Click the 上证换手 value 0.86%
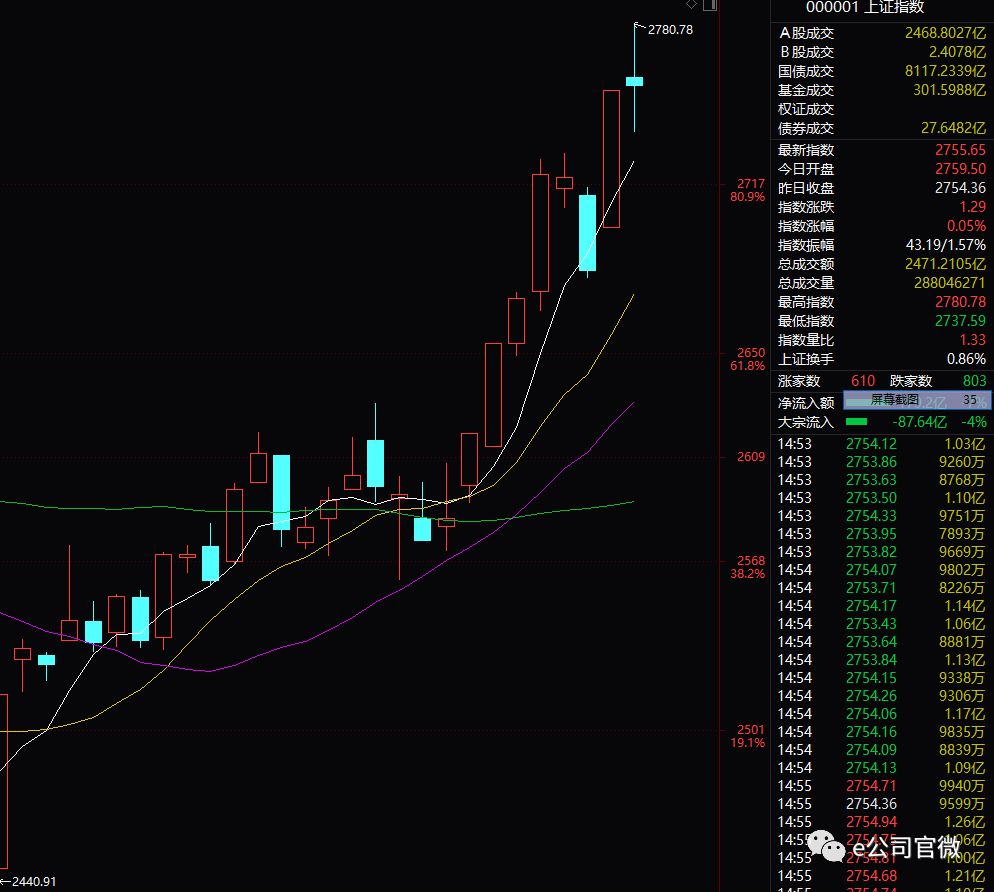Screen dimensions: 994x892 (966, 359)
